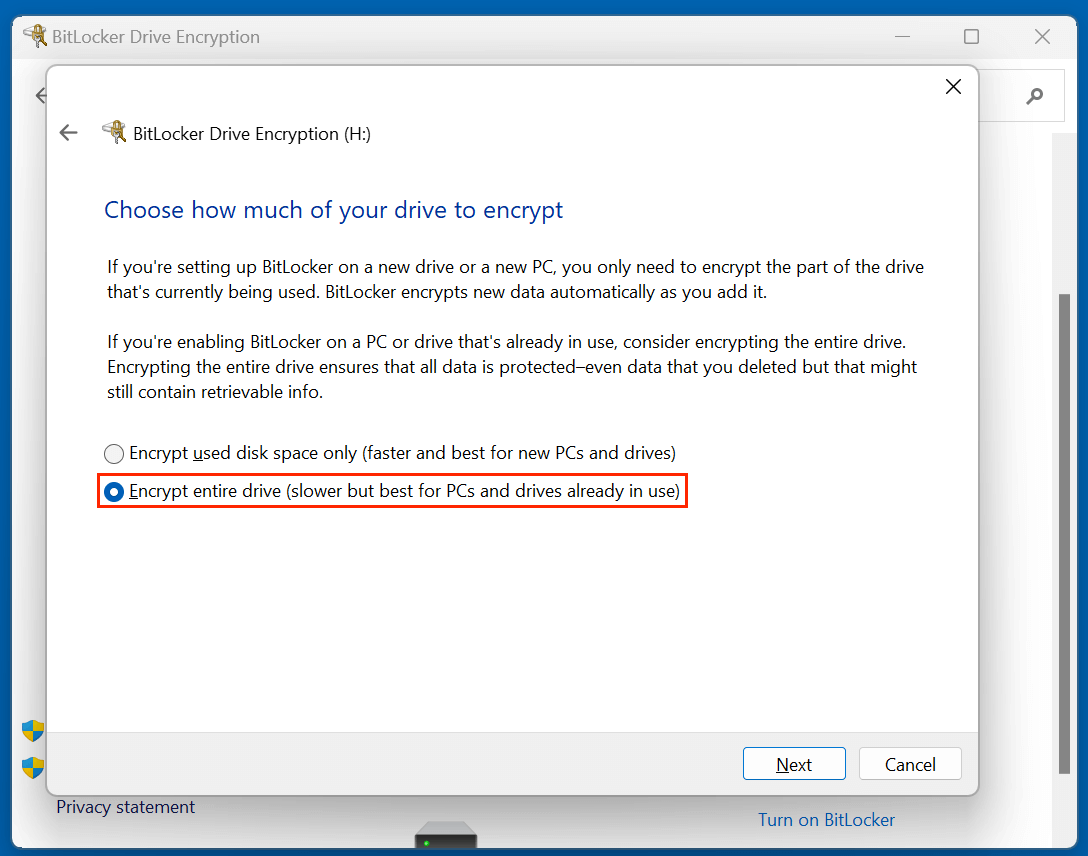The height and width of the screenshot is (856, 1088).
Task: Click the Next button
Action: point(794,763)
